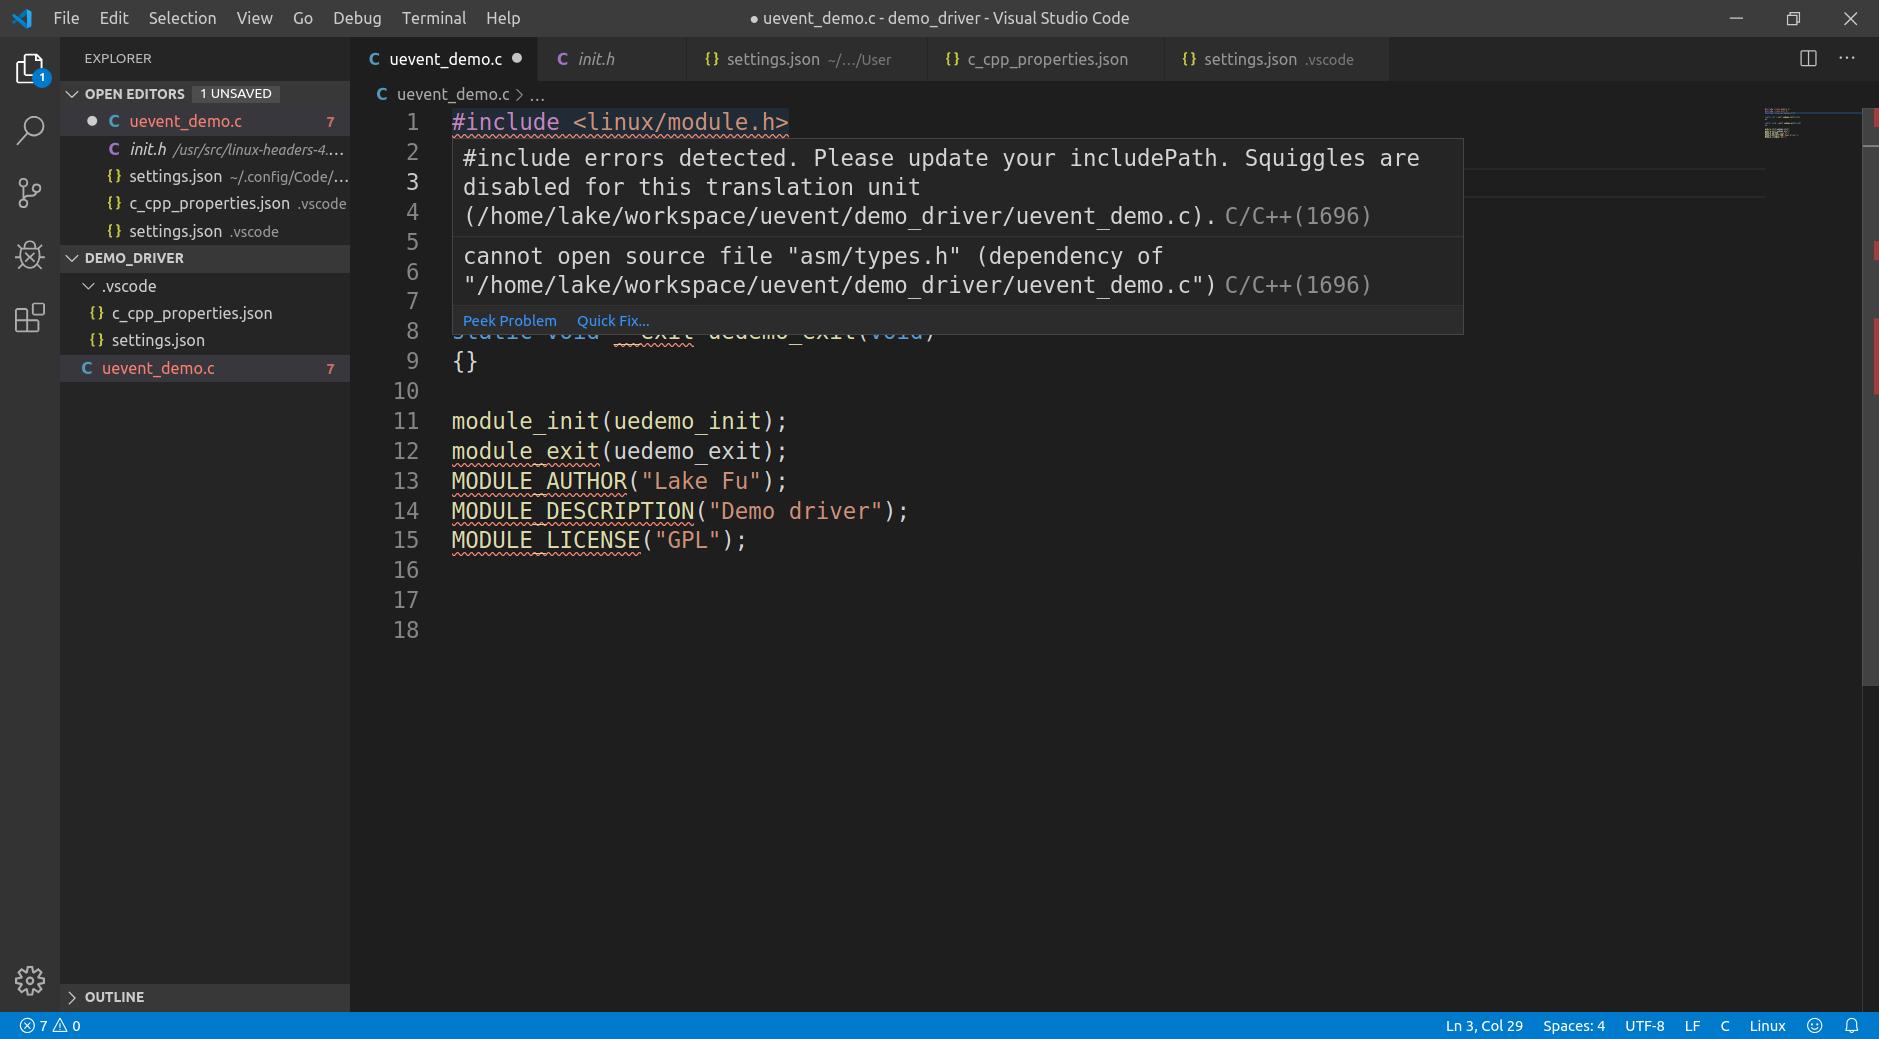This screenshot has width=1879, height=1039.
Task: Click Spaces: 4 indentation setting
Action: (1573, 1026)
